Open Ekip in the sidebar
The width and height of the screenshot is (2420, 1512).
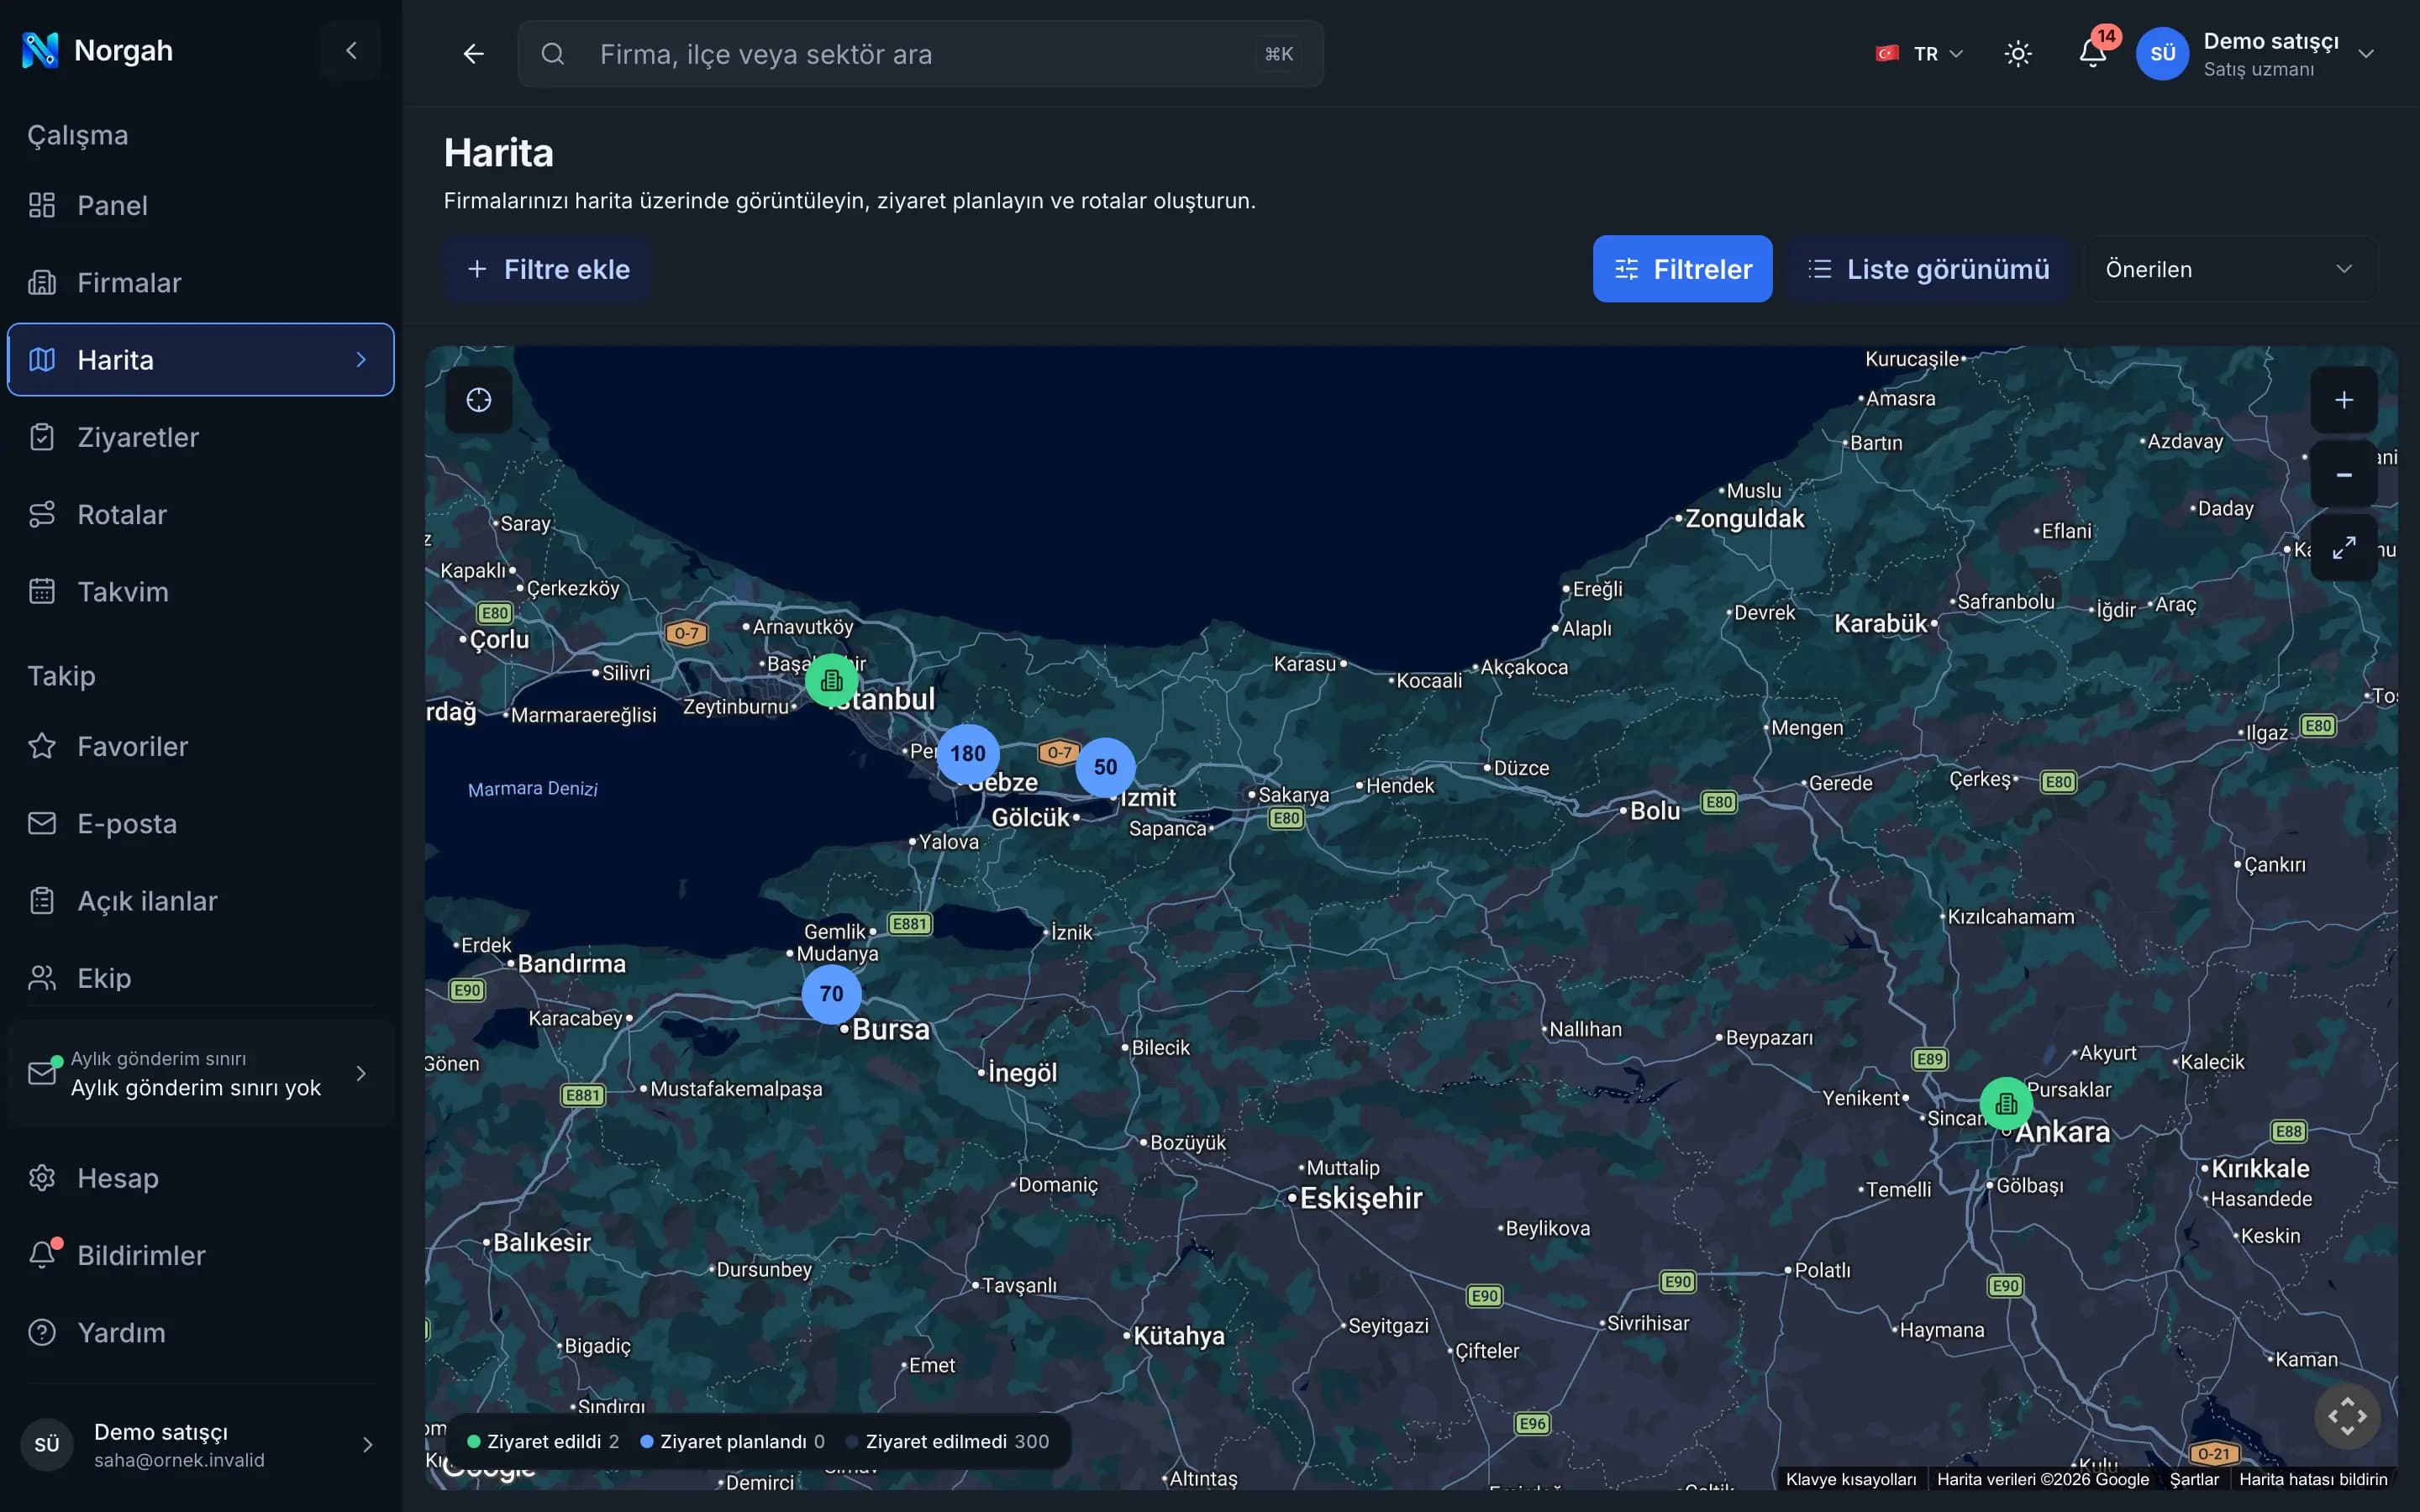pos(201,978)
